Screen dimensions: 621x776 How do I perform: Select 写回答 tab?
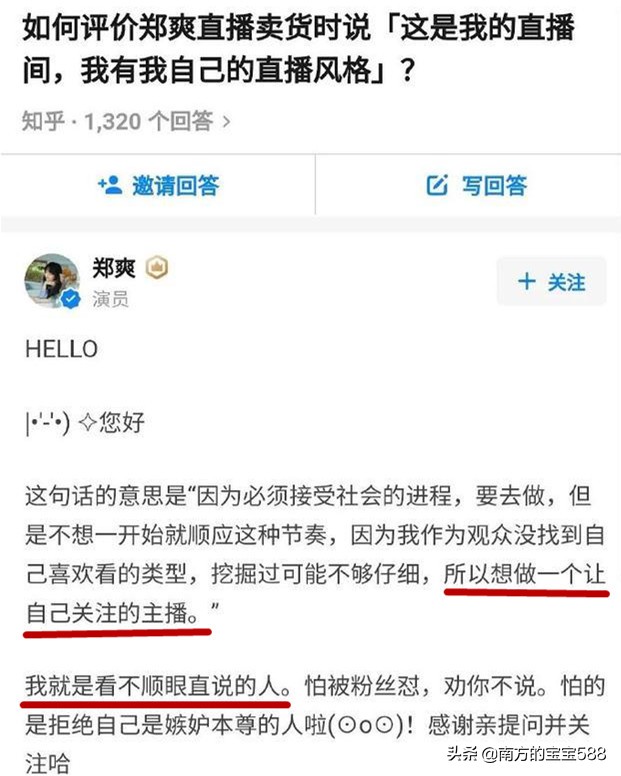[x=468, y=185]
